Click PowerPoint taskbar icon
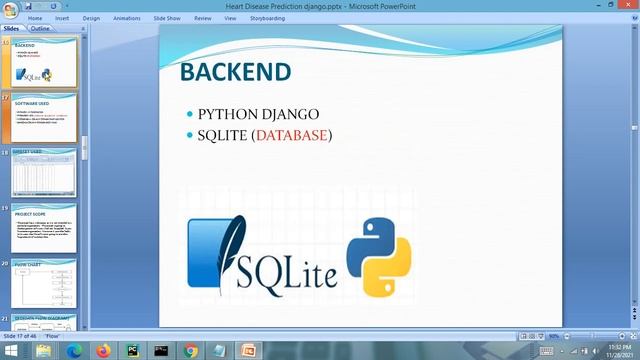640x360 pixels. (x=248, y=351)
